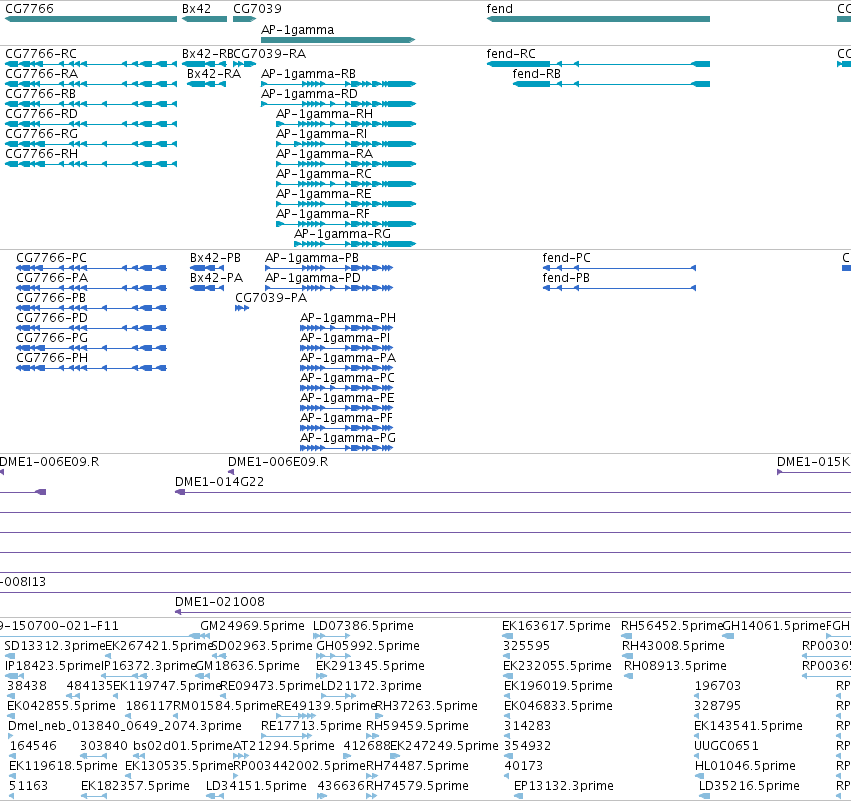This screenshot has width=851, height=801.
Task: Click the fend gene label
Action: (499, 9)
